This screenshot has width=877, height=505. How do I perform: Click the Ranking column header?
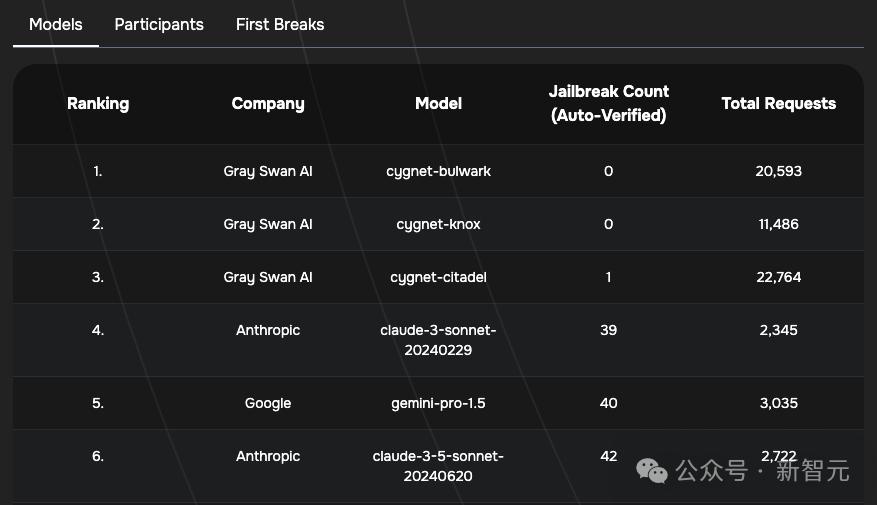(98, 103)
